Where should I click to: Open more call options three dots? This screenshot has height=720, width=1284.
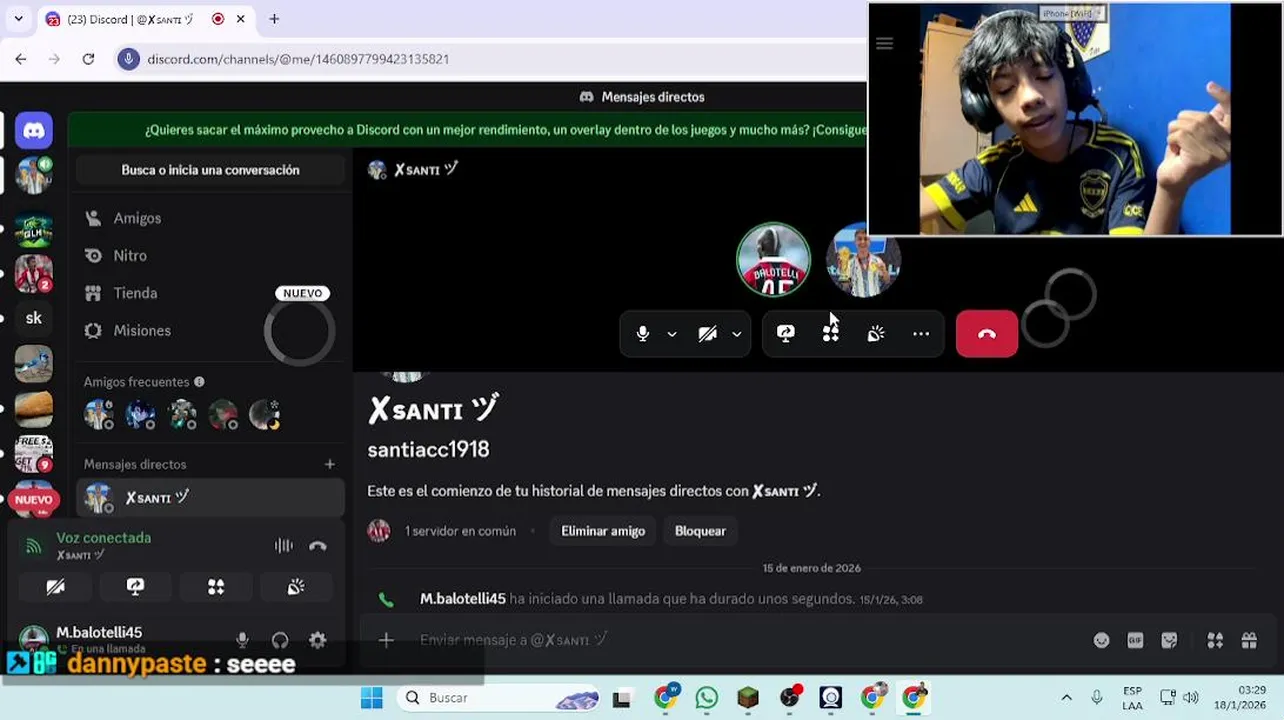point(921,334)
